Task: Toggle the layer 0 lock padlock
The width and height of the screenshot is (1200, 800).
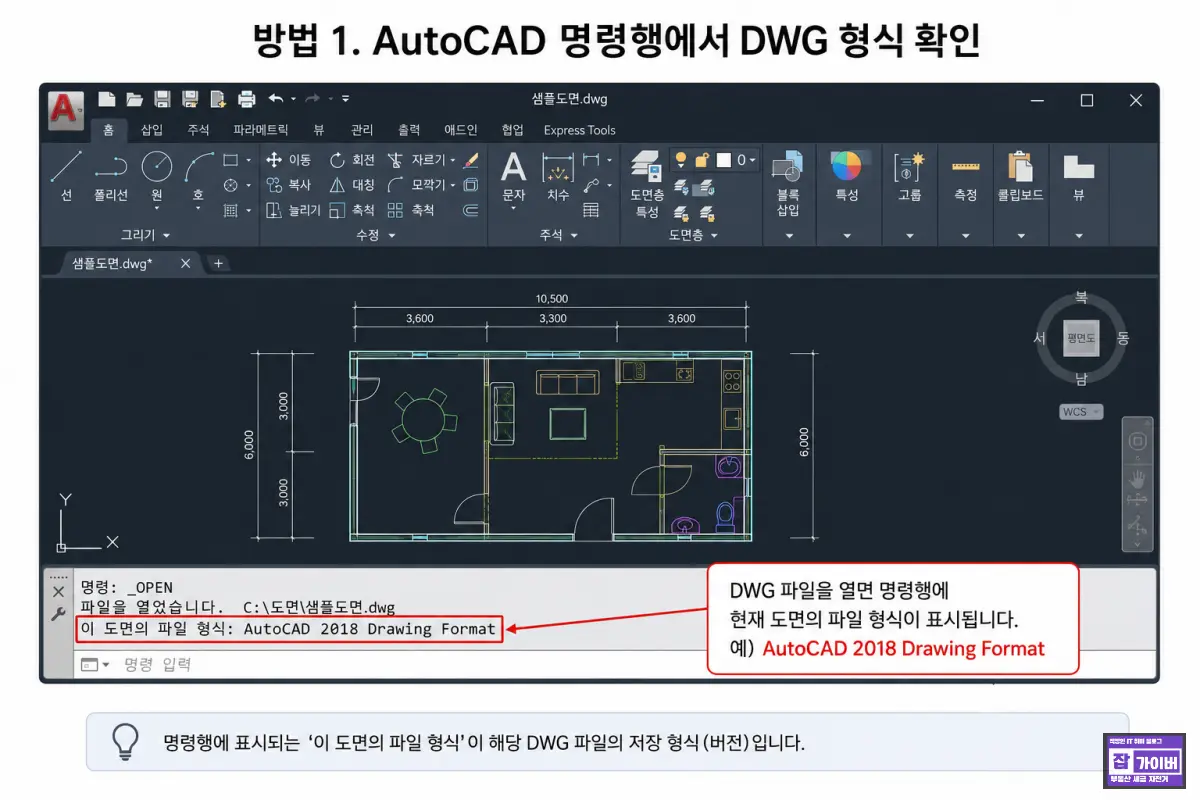Action: [x=702, y=159]
